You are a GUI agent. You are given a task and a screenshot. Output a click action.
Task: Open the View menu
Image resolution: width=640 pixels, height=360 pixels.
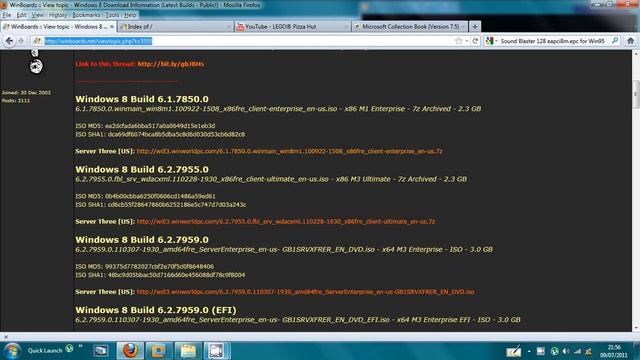click(x=38, y=15)
